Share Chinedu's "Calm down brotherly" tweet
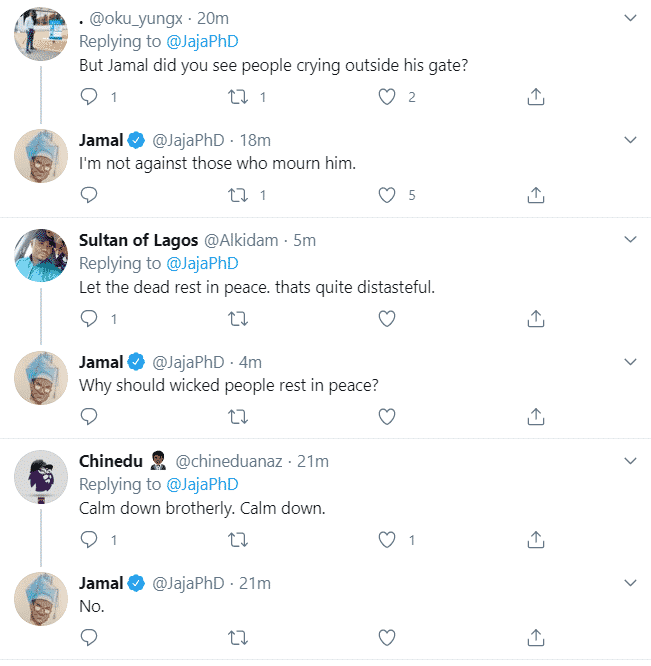The height and width of the screenshot is (666, 651). point(536,540)
